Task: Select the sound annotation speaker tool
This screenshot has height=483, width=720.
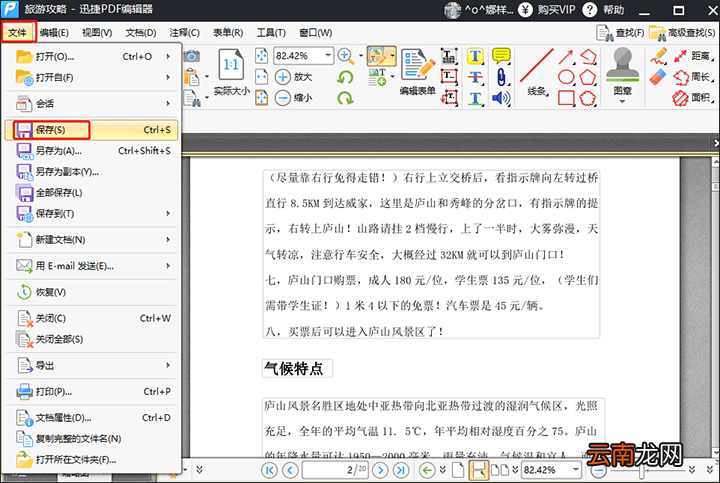Action: (501, 98)
